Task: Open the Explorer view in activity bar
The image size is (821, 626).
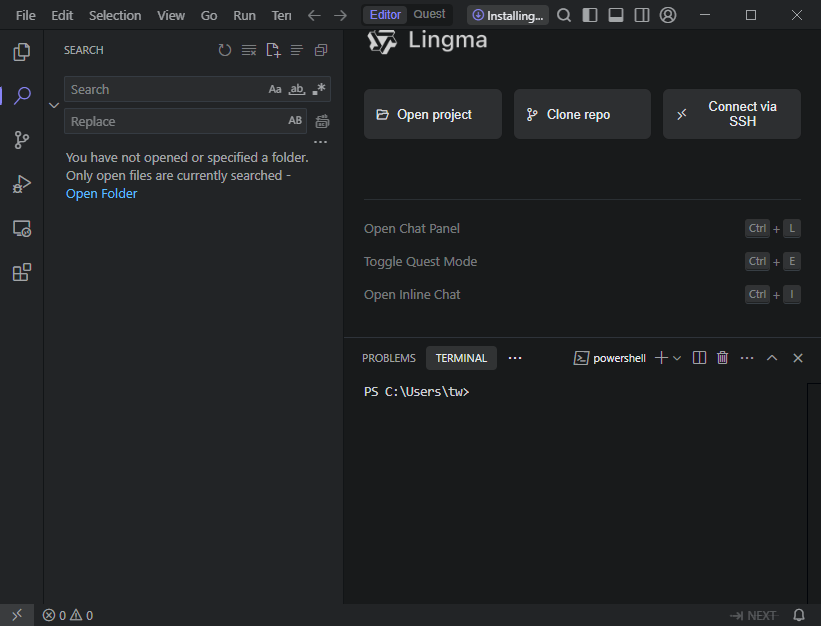Action: 21,52
